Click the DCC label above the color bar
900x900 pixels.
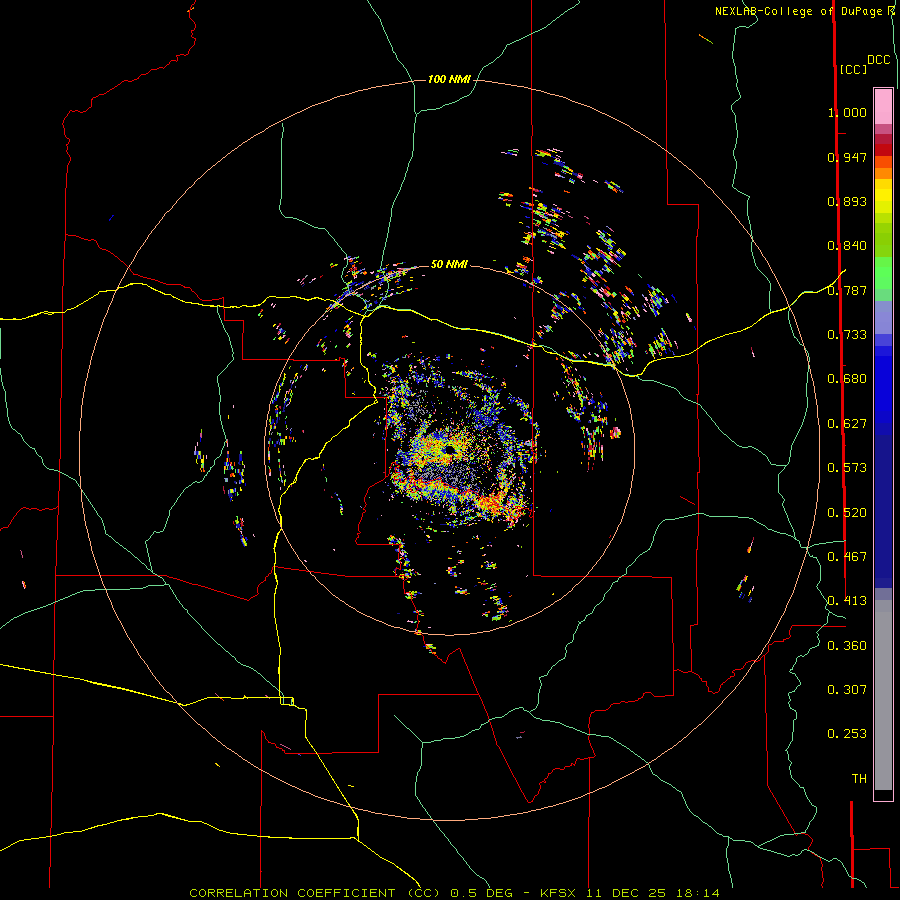tap(879, 60)
